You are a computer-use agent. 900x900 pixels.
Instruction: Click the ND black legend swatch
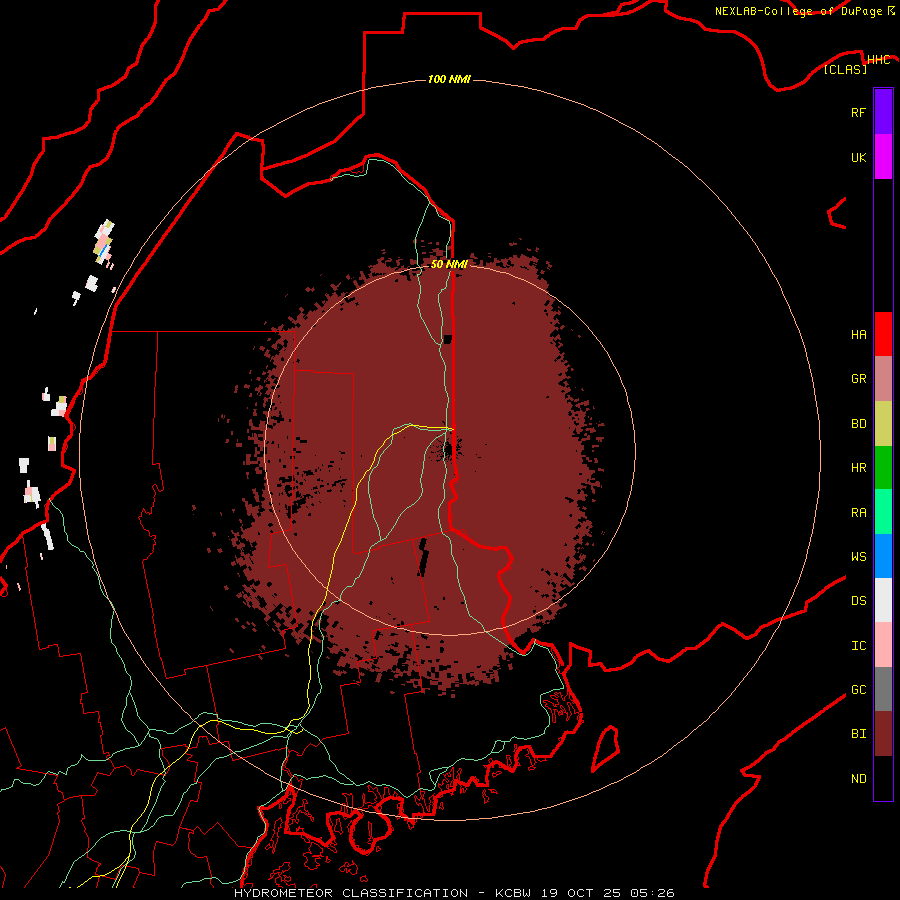pyautogui.click(x=883, y=778)
